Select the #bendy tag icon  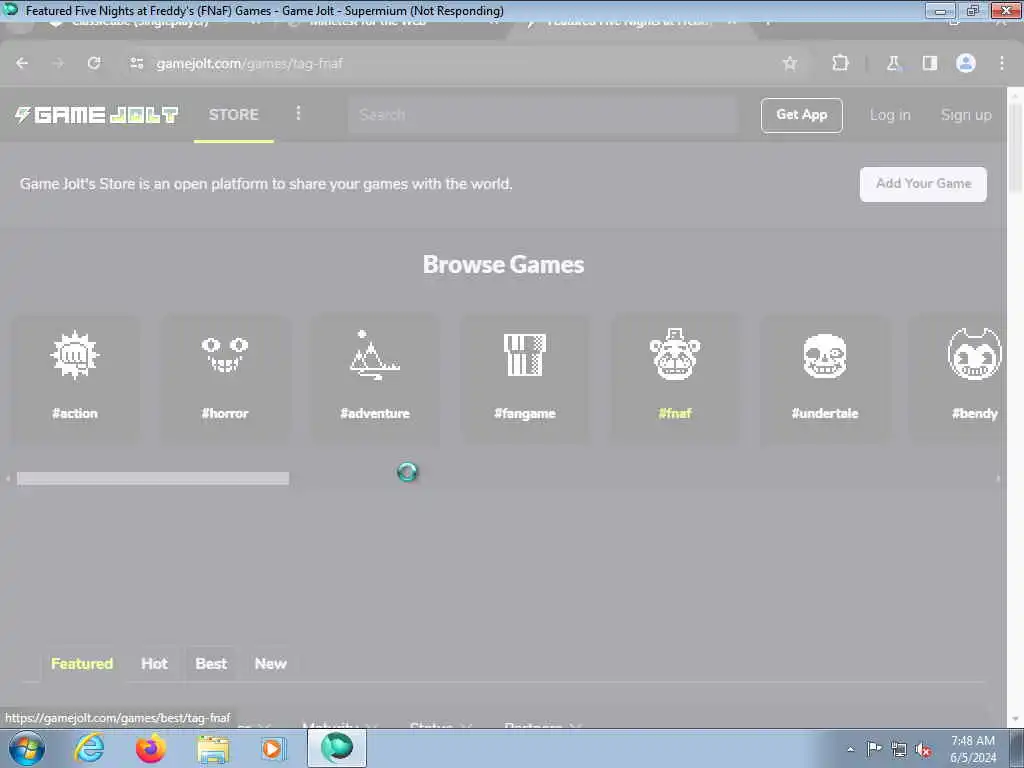[974, 355]
